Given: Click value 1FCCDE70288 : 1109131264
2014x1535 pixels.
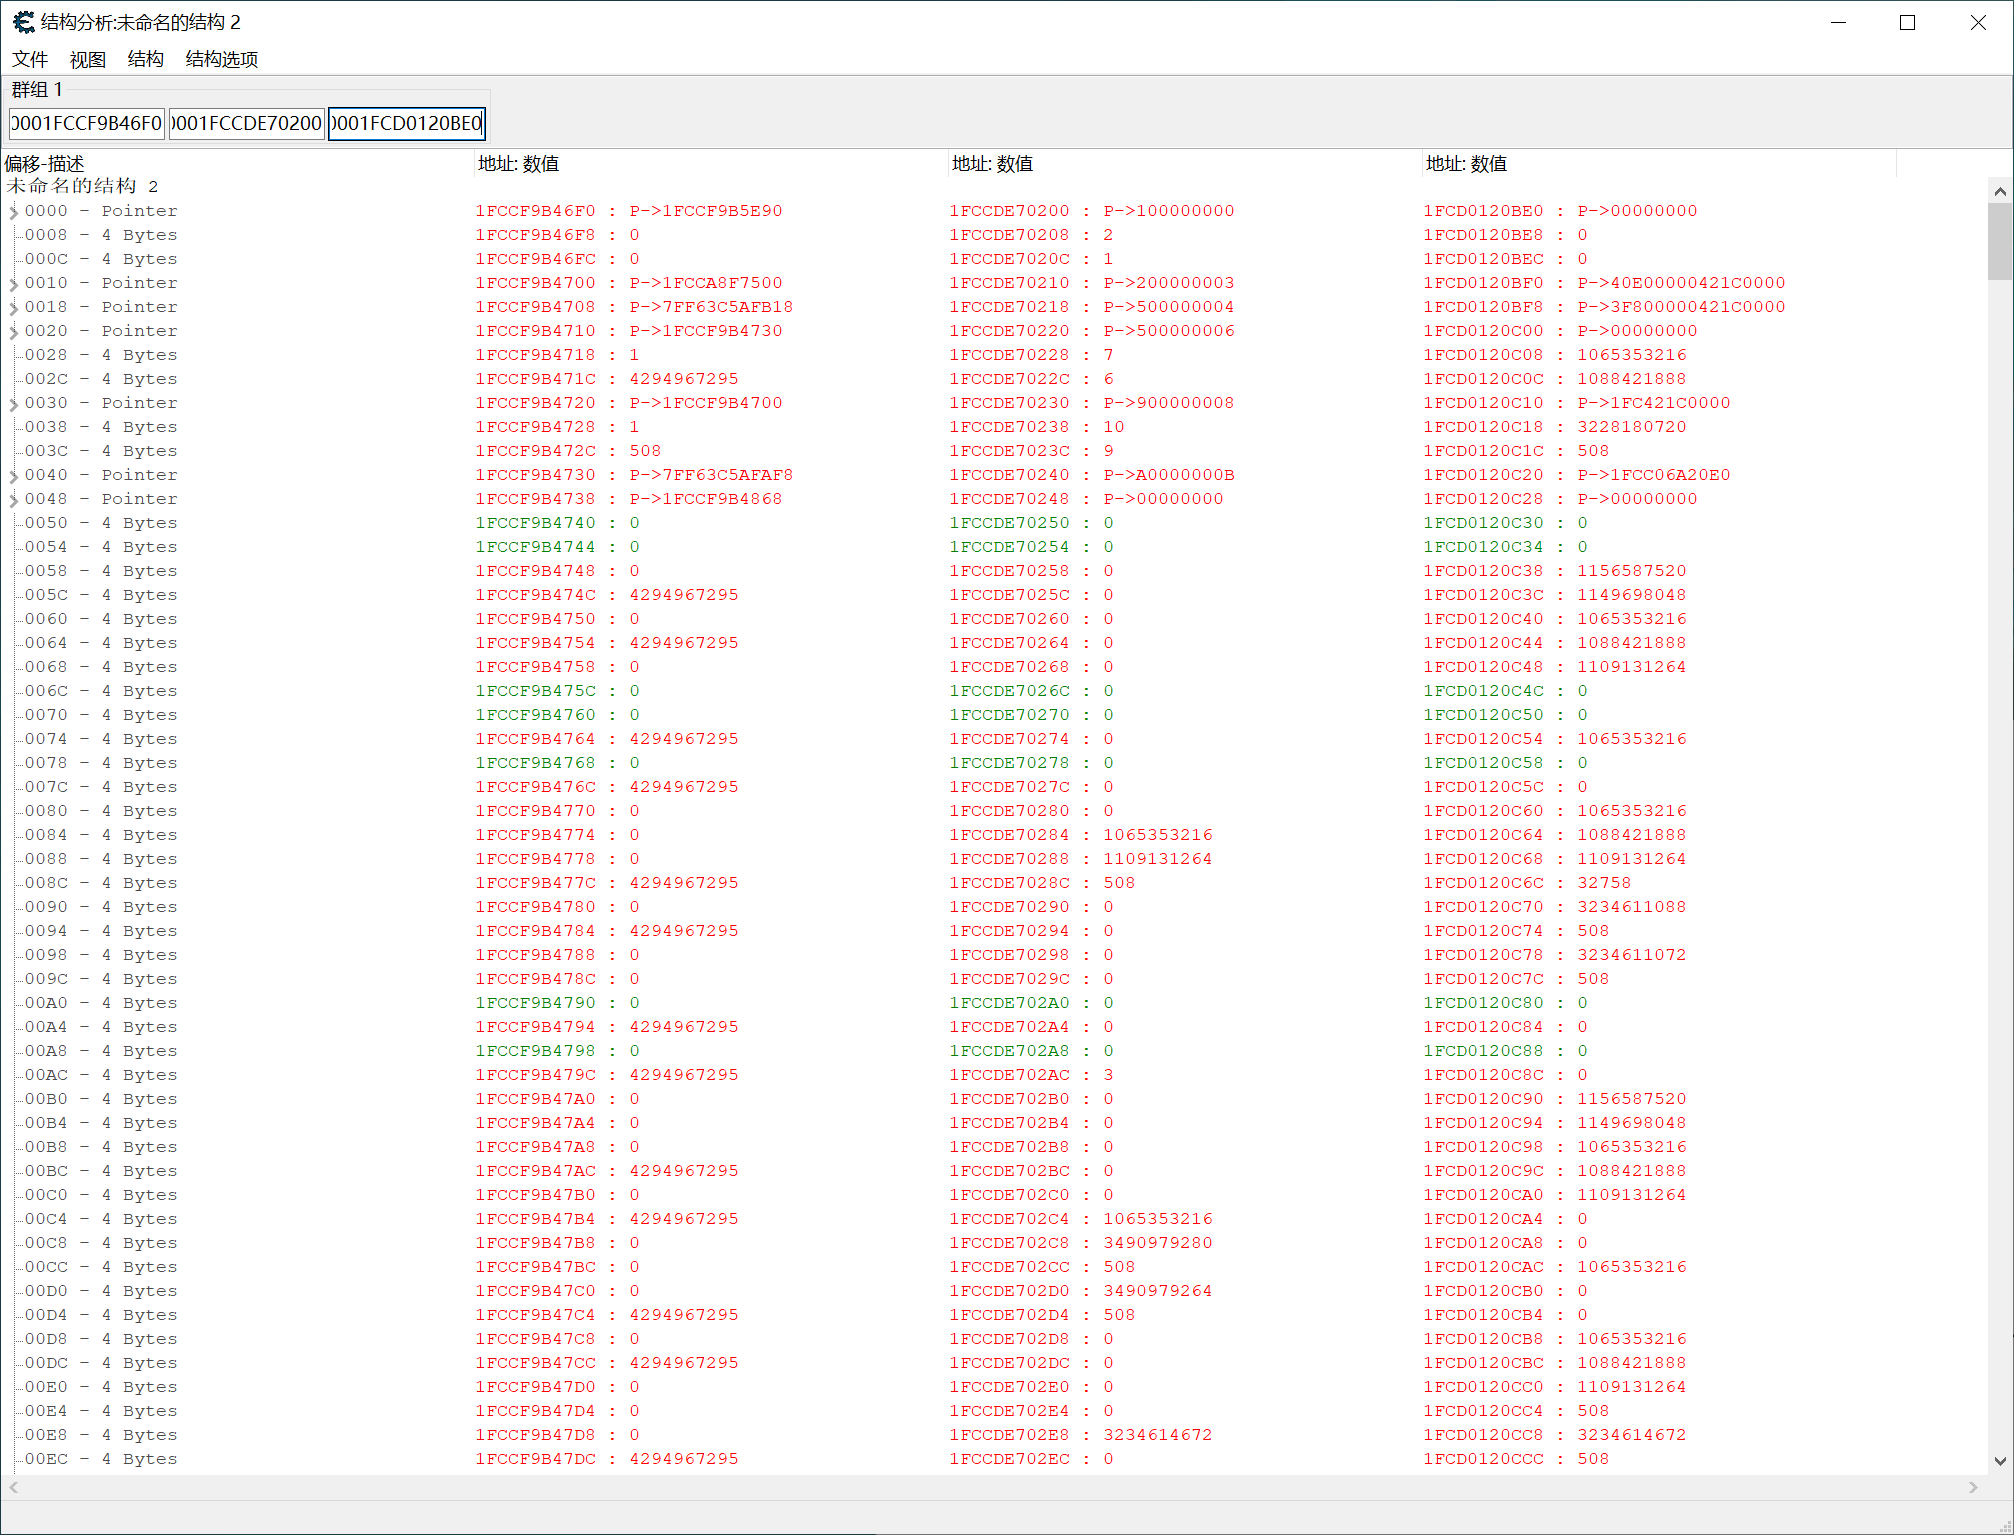Looking at the screenshot, I should [x=1081, y=859].
